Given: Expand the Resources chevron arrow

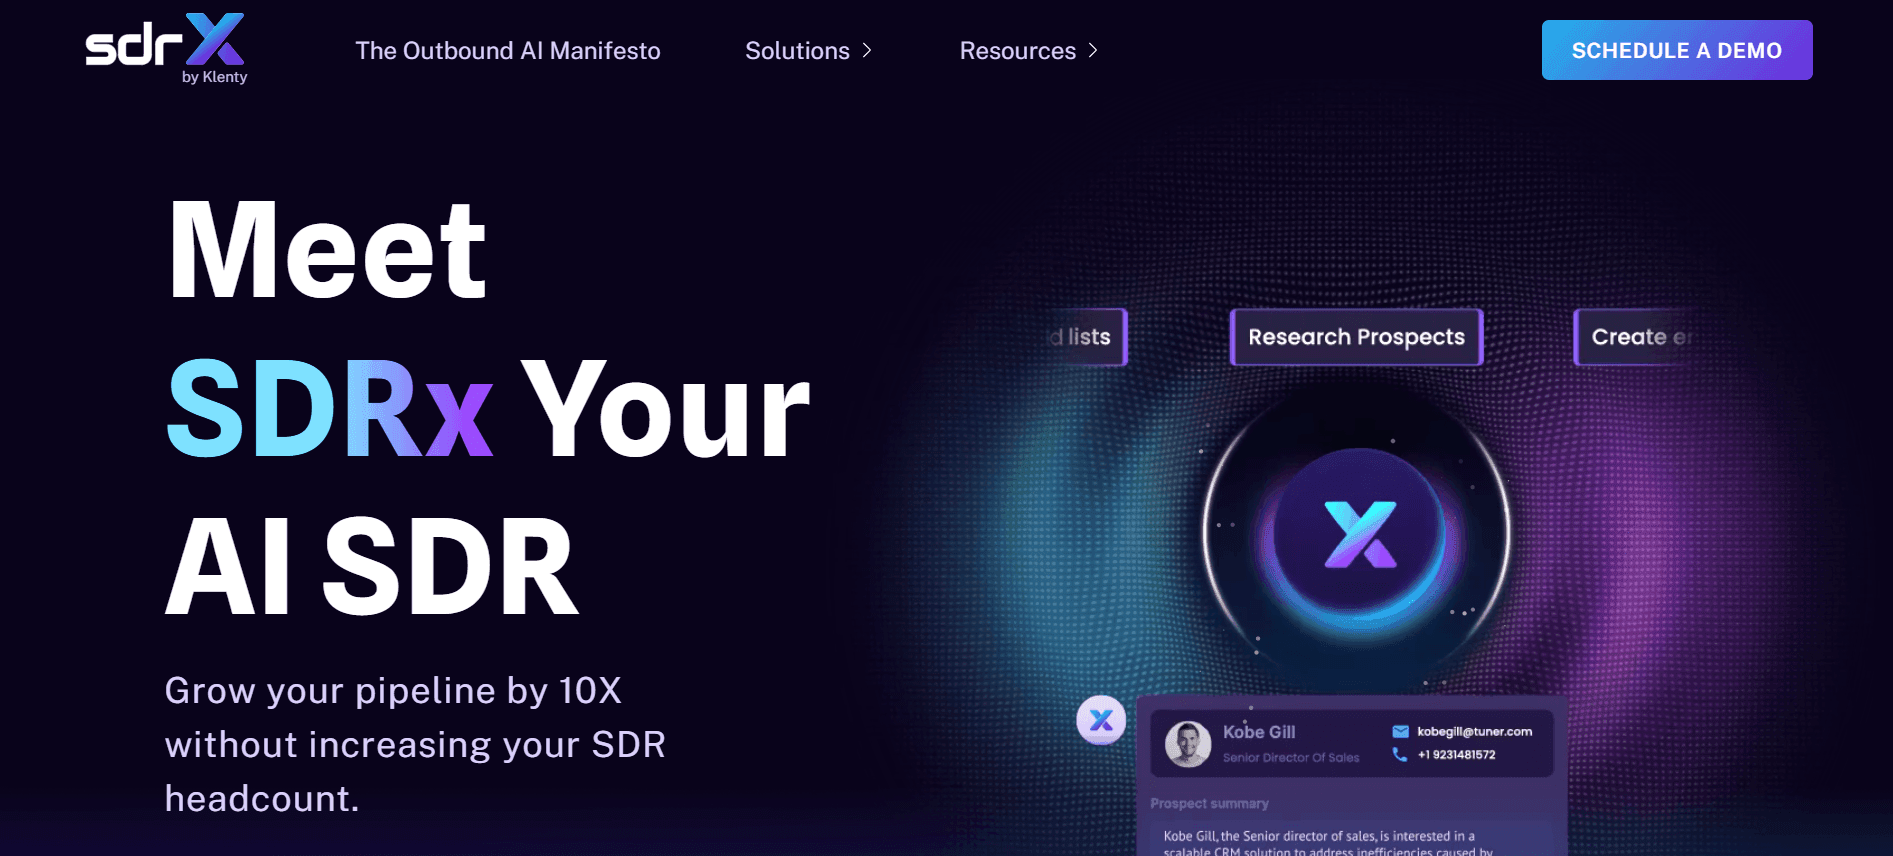Looking at the screenshot, I should [x=1093, y=50].
